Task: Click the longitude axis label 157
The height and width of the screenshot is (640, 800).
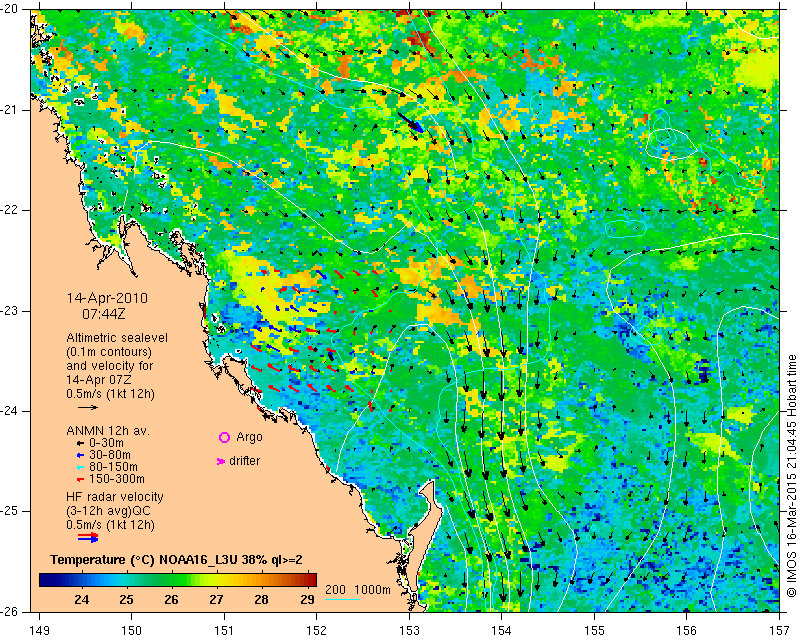Action: point(780,631)
